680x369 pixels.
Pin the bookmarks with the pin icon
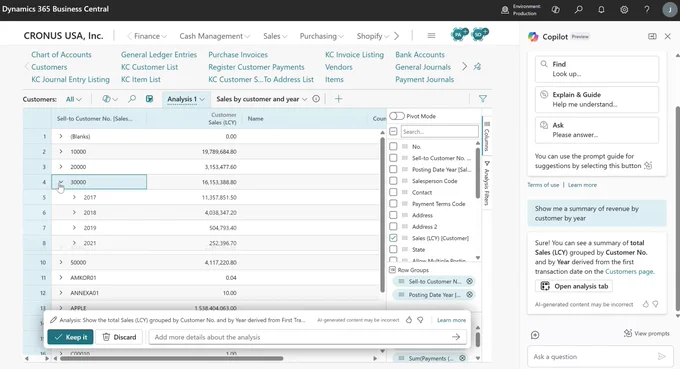[x=477, y=67]
